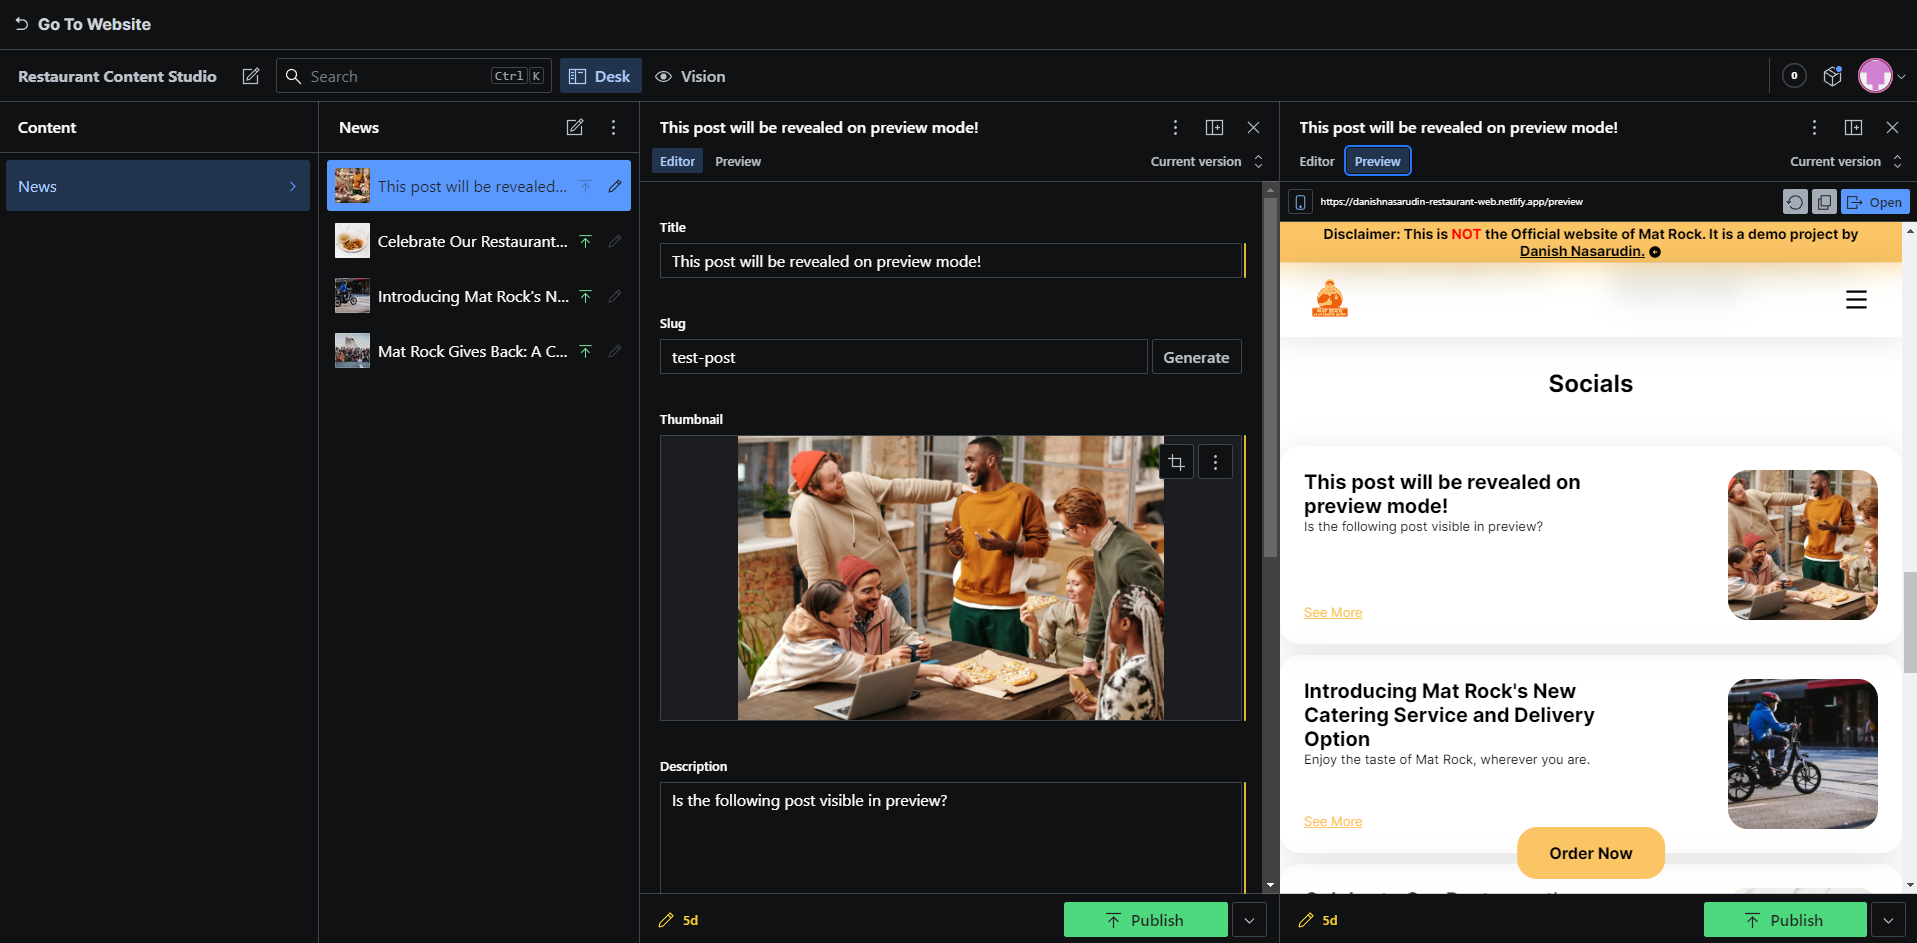Image resolution: width=1917 pixels, height=943 pixels.
Task: Click the Danish Nasarudin link in disclaimer
Action: coord(1582,251)
